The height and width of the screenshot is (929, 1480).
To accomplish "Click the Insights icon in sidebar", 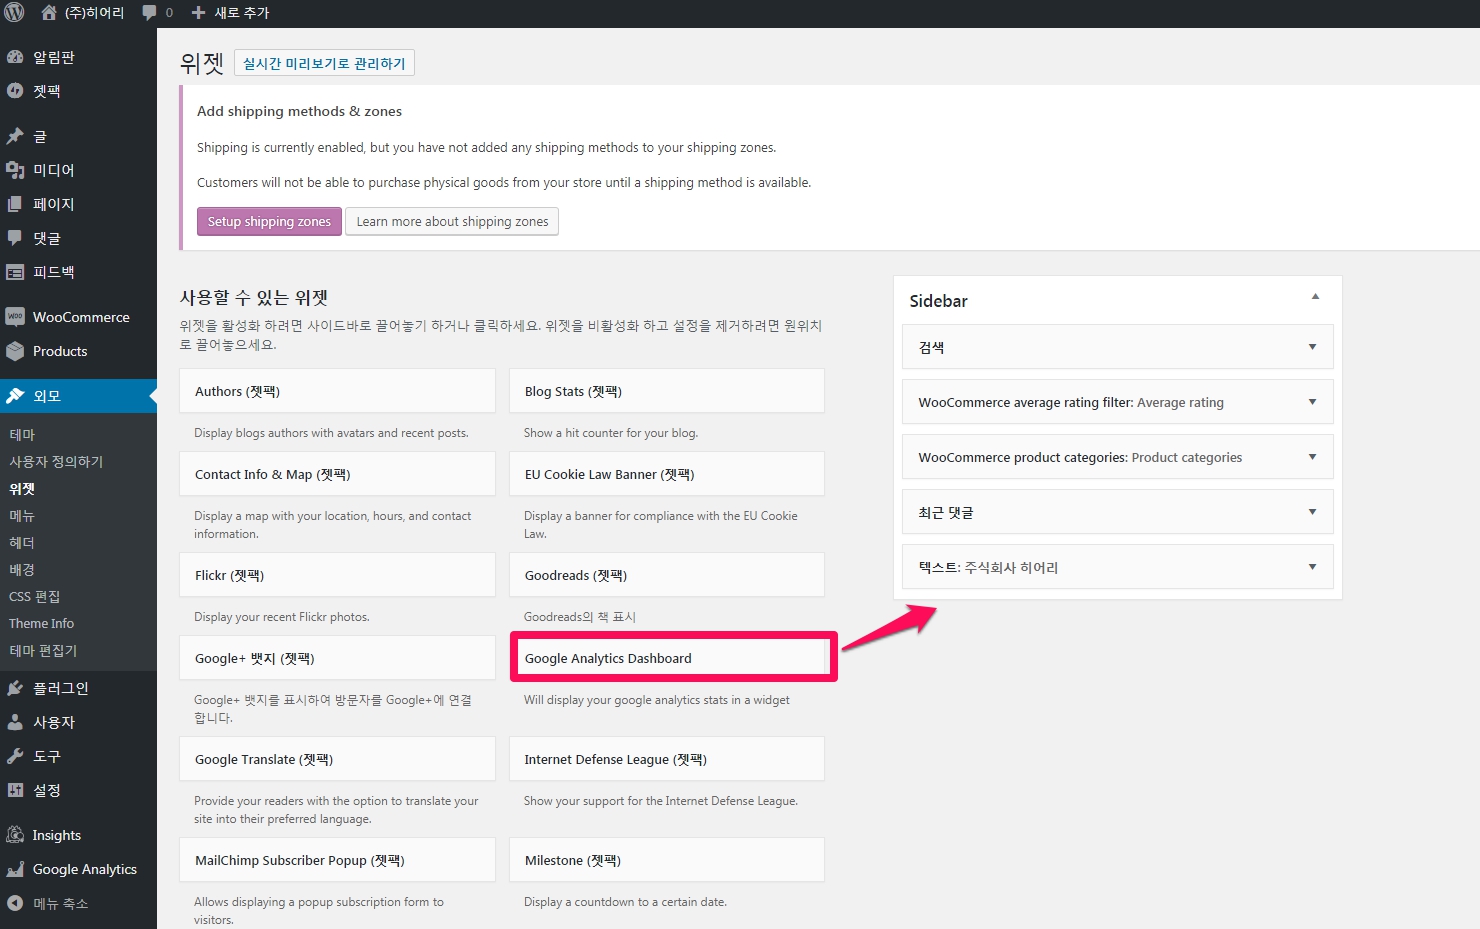I will [15, 835].
